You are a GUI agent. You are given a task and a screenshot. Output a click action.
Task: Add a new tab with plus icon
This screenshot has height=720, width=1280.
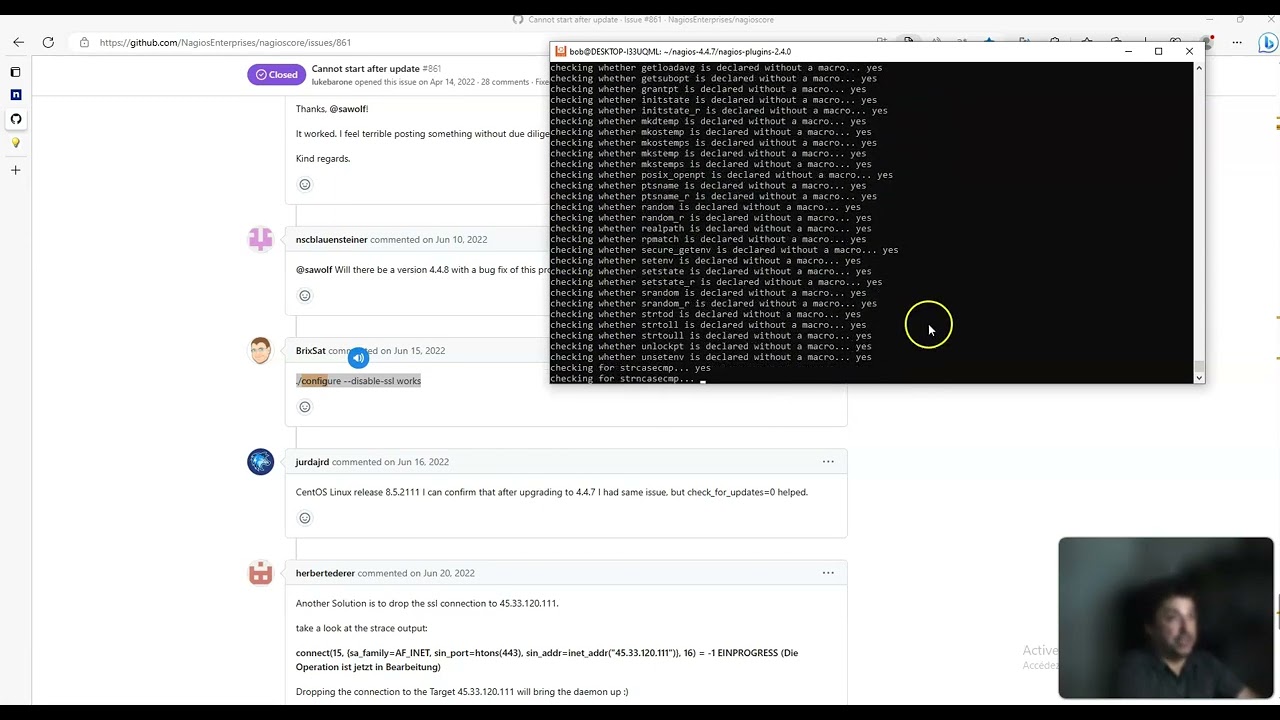pos(15,170)
